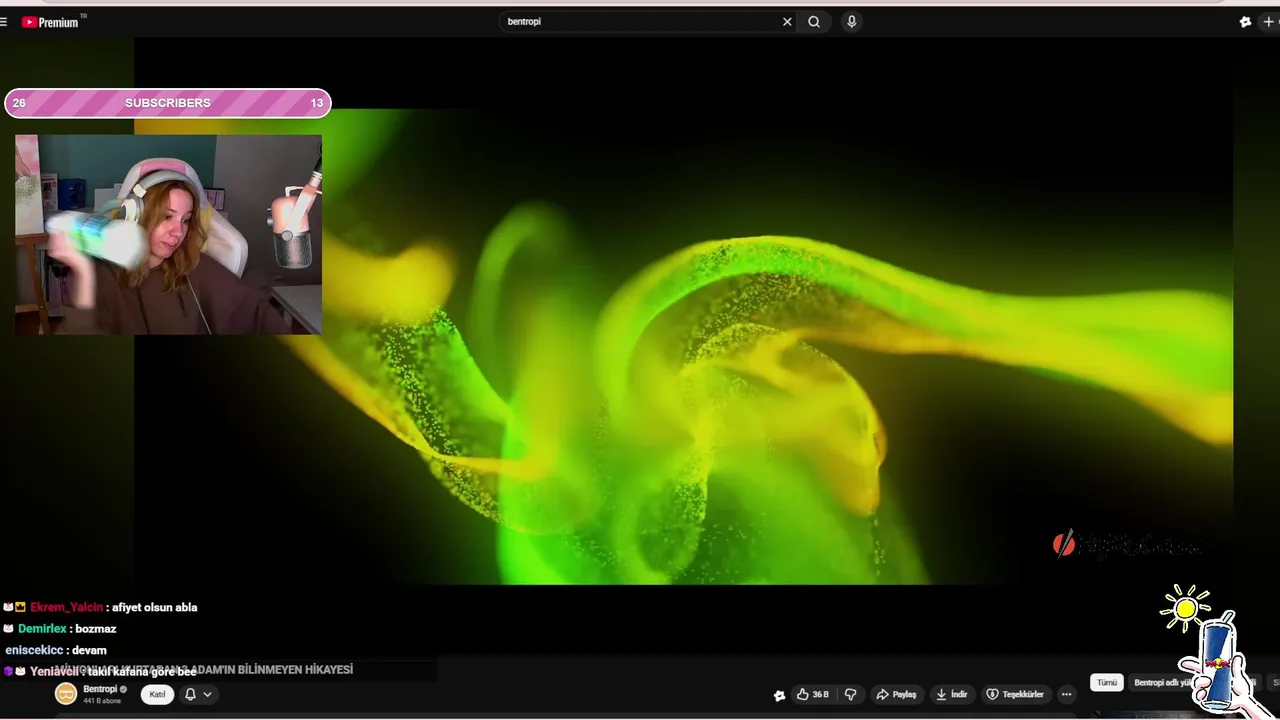The width and height of the screenshot is (1280, 720).
Task: Click the streamer webcam overlay
Action: [168, 234]
